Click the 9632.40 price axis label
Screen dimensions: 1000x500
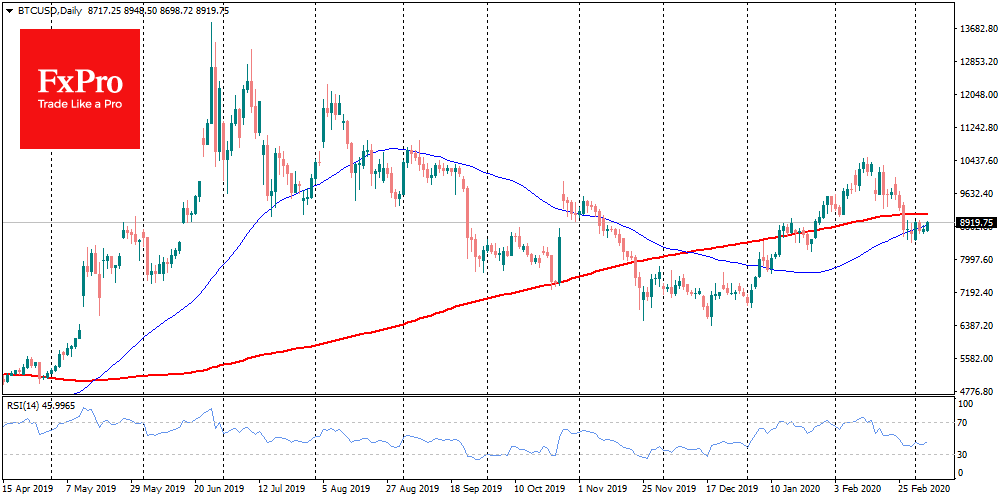pos(974,194)
